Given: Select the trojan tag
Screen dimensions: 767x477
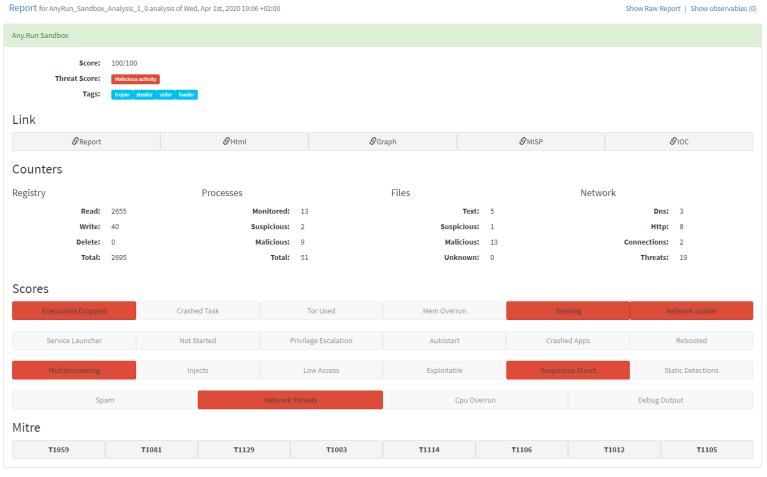Looking at the screenshot, I should (x=122, y=95).
